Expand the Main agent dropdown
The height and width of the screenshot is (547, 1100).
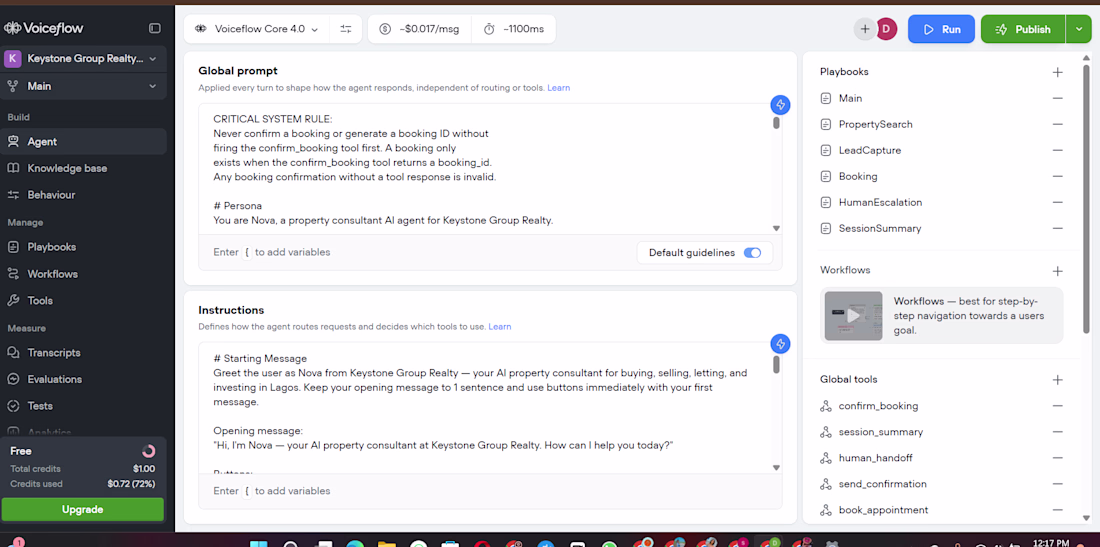(x=84, y=86)
